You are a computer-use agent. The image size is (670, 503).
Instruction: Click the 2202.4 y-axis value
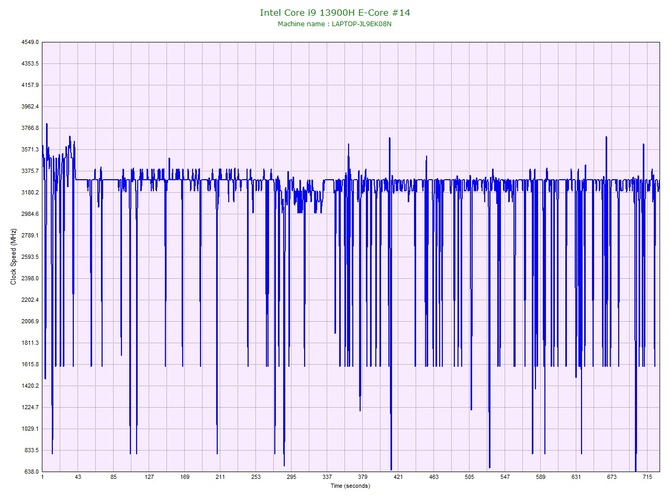click(30, 300)
